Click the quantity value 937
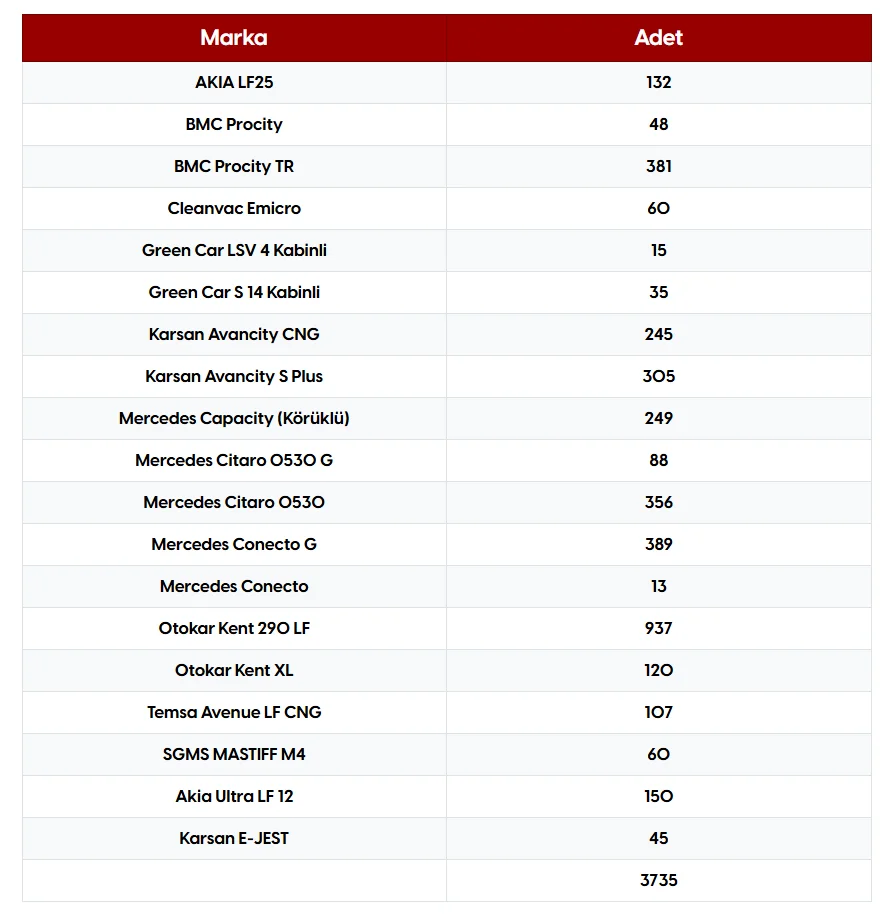 point(658,628)
